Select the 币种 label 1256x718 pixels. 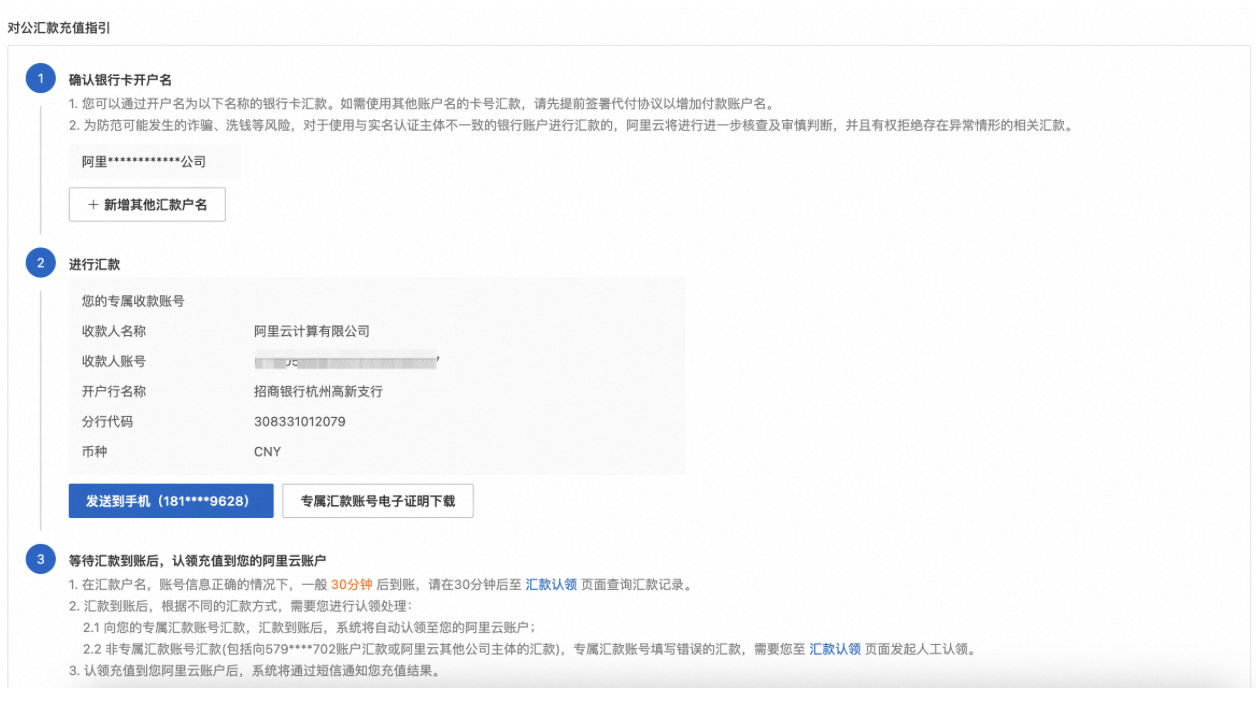95,451
